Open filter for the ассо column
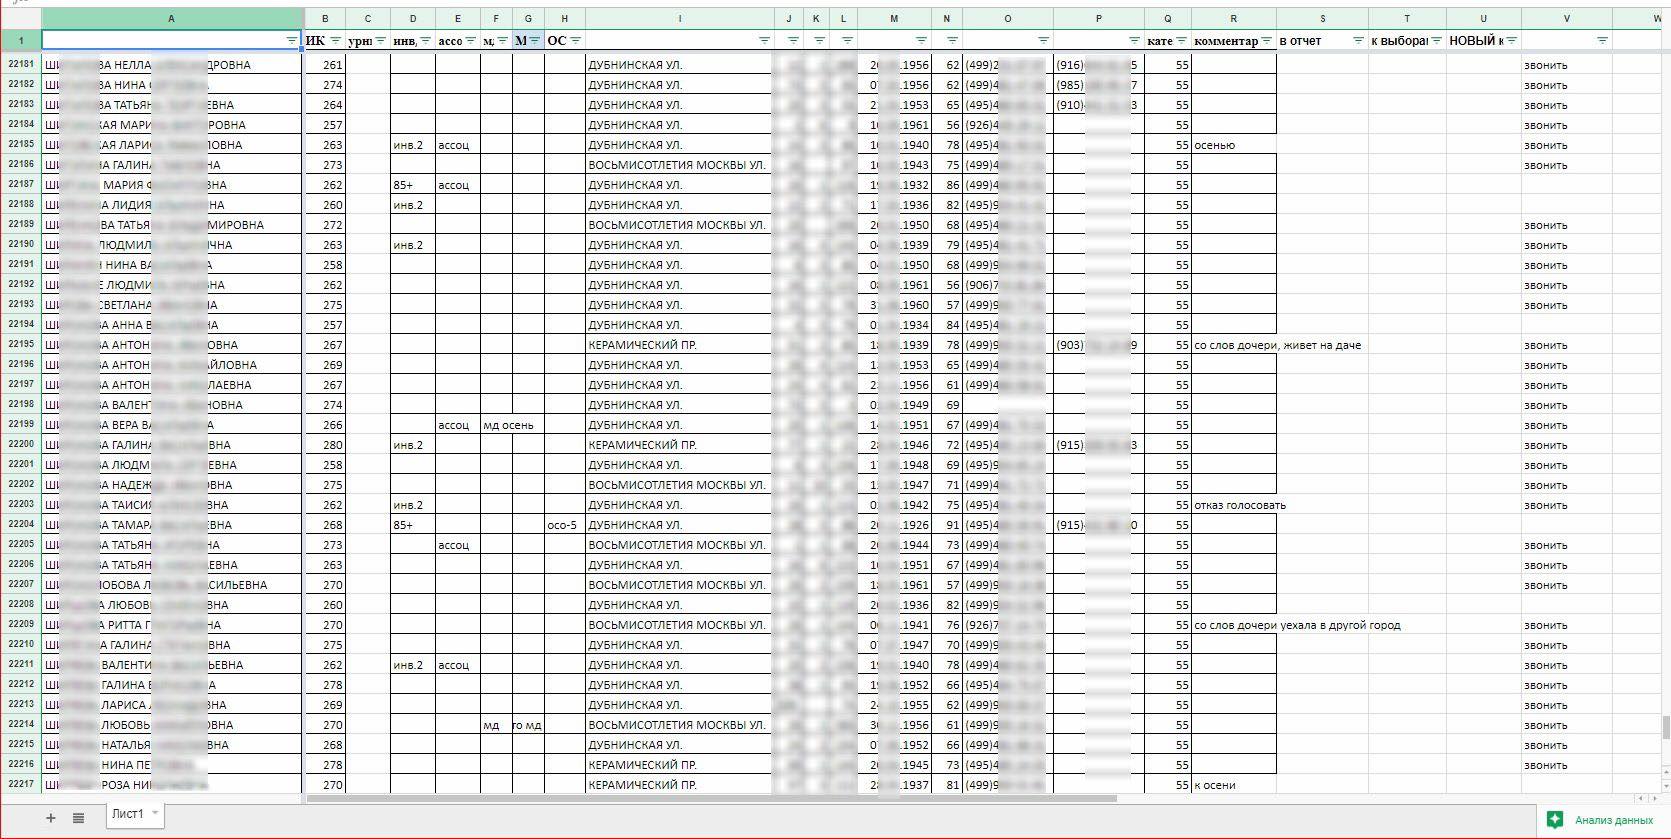The image size is (1671, 839). tap(470, 41)
